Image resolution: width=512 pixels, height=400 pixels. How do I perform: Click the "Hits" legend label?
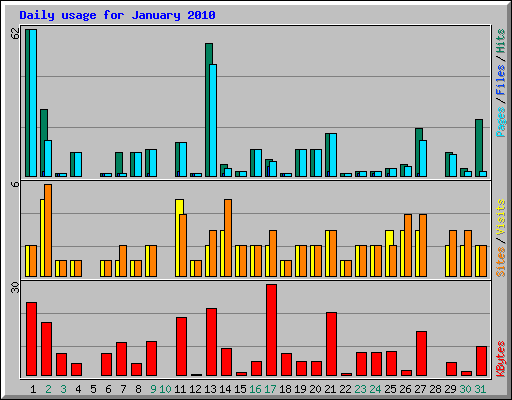point(500,41)
